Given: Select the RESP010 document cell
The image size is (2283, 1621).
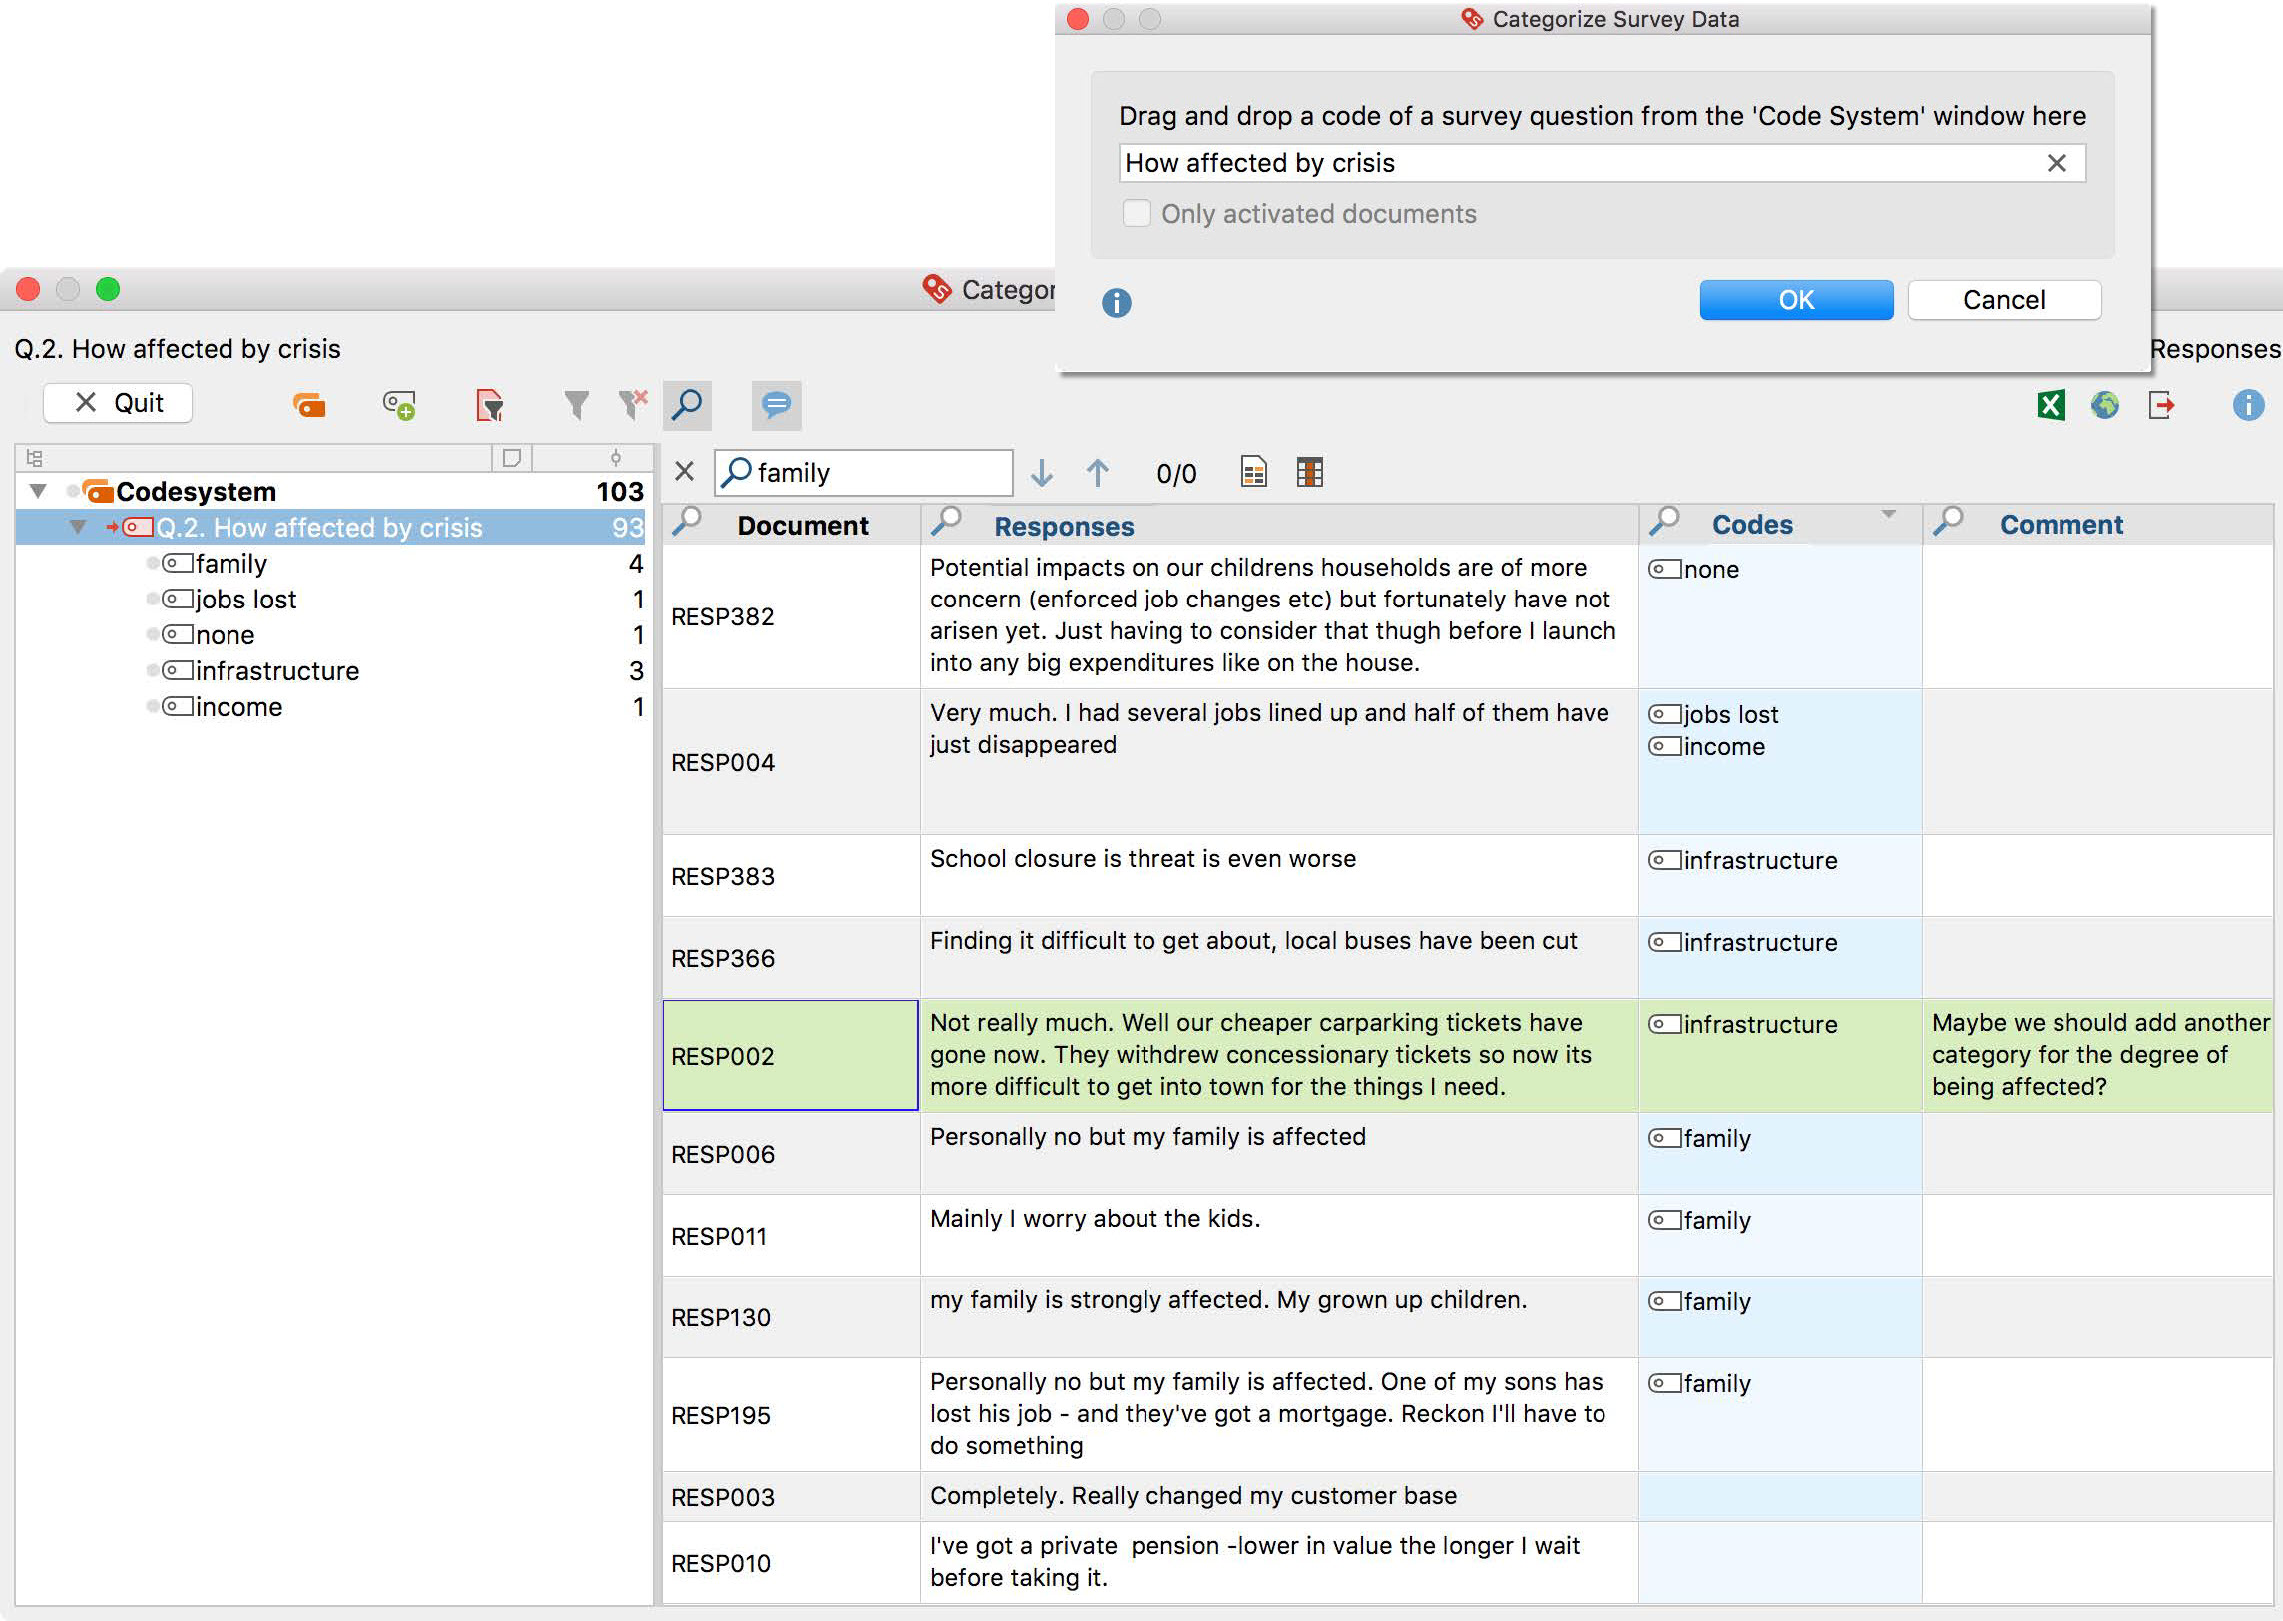Looking at the screenshot, I should tap(790, 1563).
